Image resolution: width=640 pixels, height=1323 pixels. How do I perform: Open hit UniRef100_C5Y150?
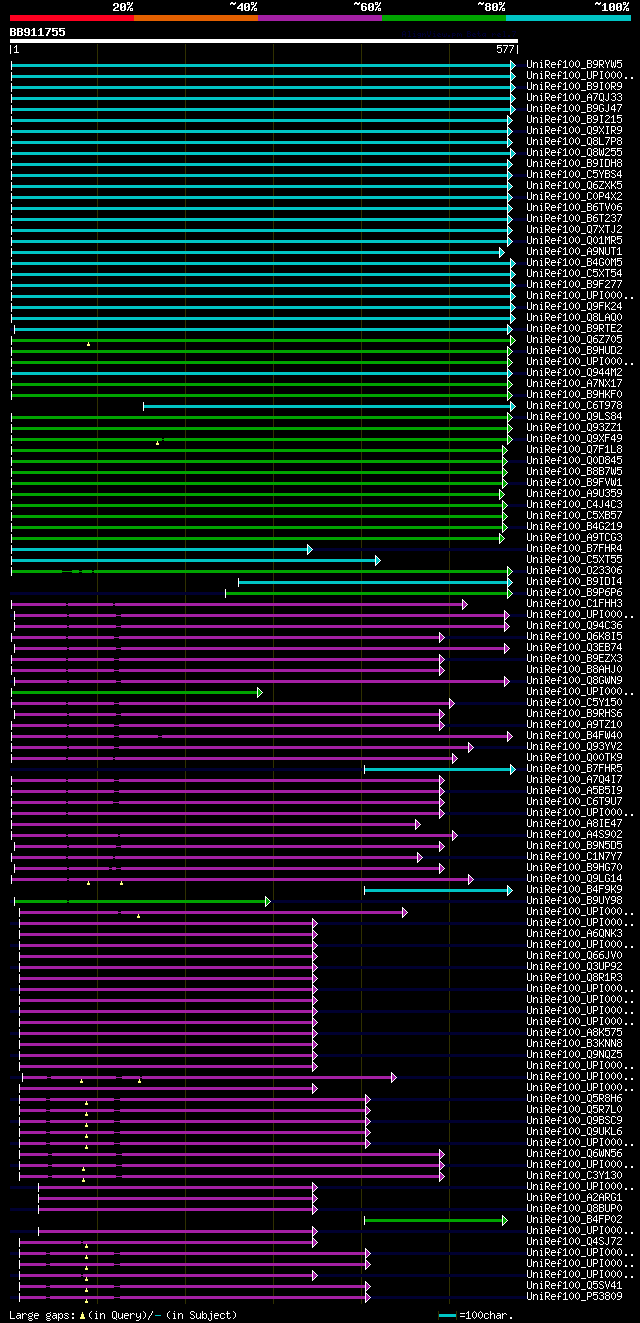point(574,702)
